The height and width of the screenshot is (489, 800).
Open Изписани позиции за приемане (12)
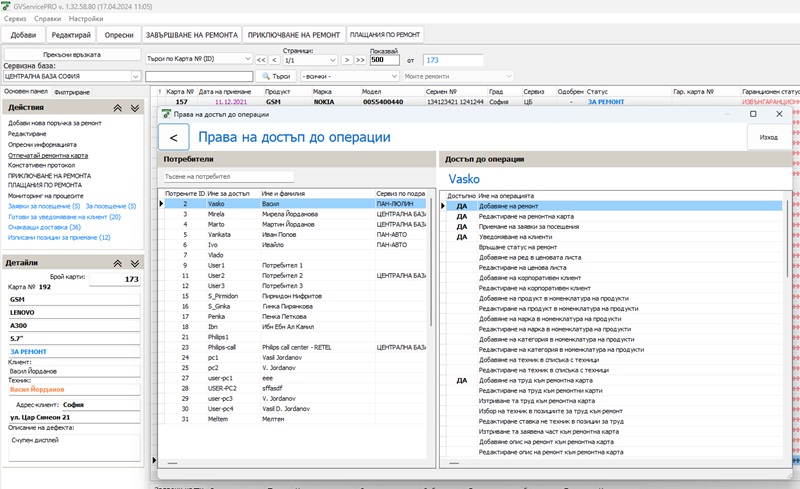point(59,237)
